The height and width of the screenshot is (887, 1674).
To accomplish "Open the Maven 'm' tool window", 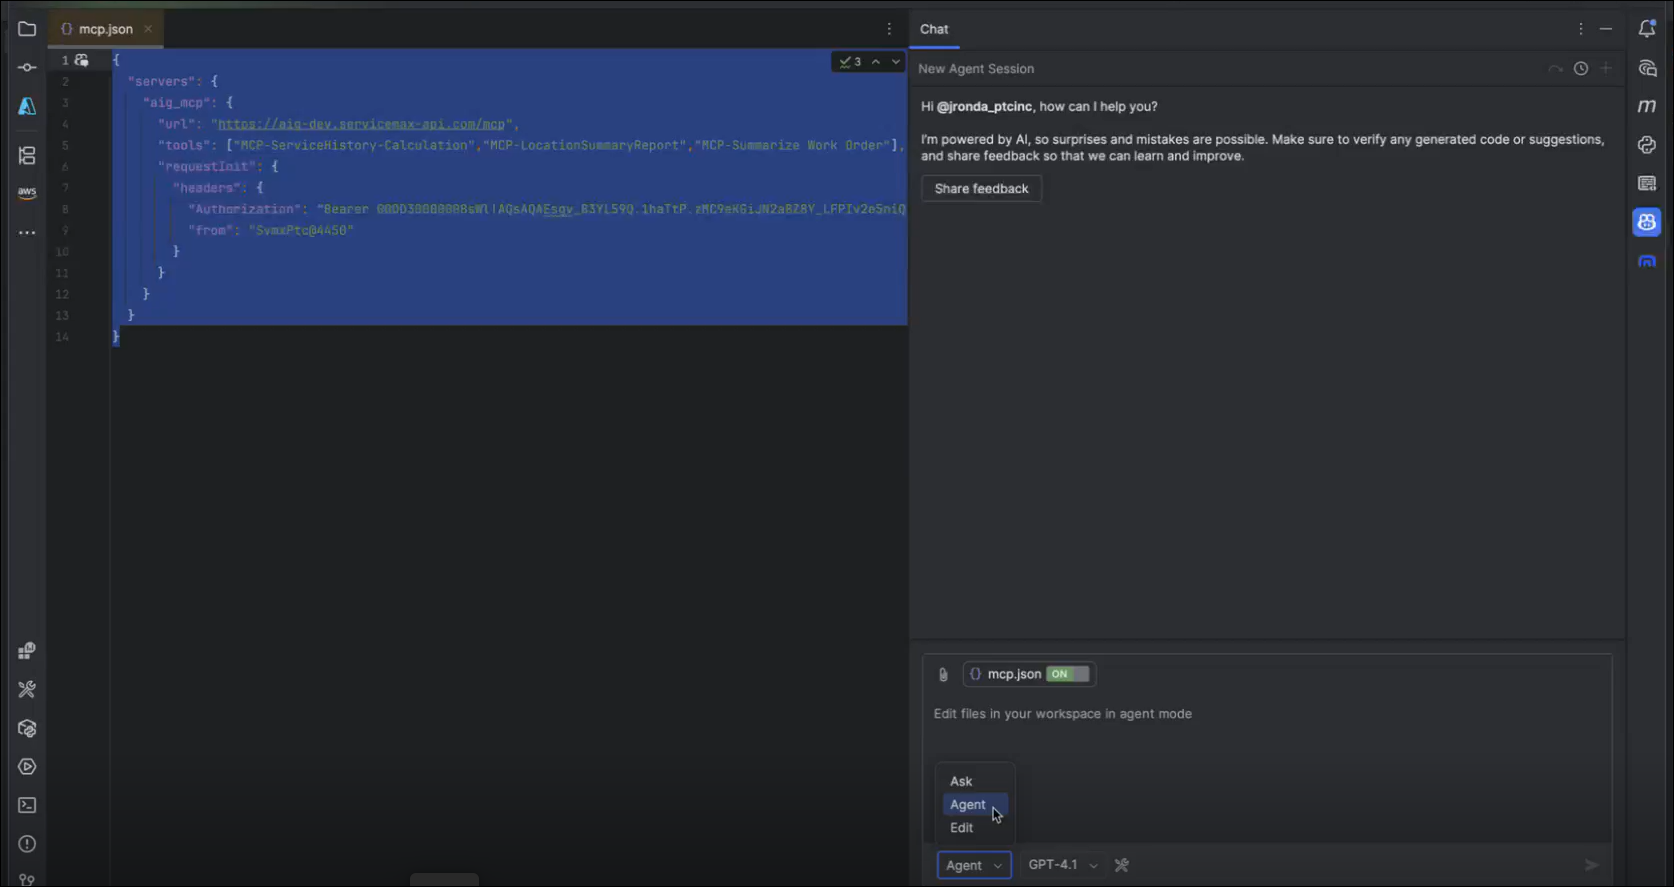I will pyautogui.click(x=1647, y=106).
